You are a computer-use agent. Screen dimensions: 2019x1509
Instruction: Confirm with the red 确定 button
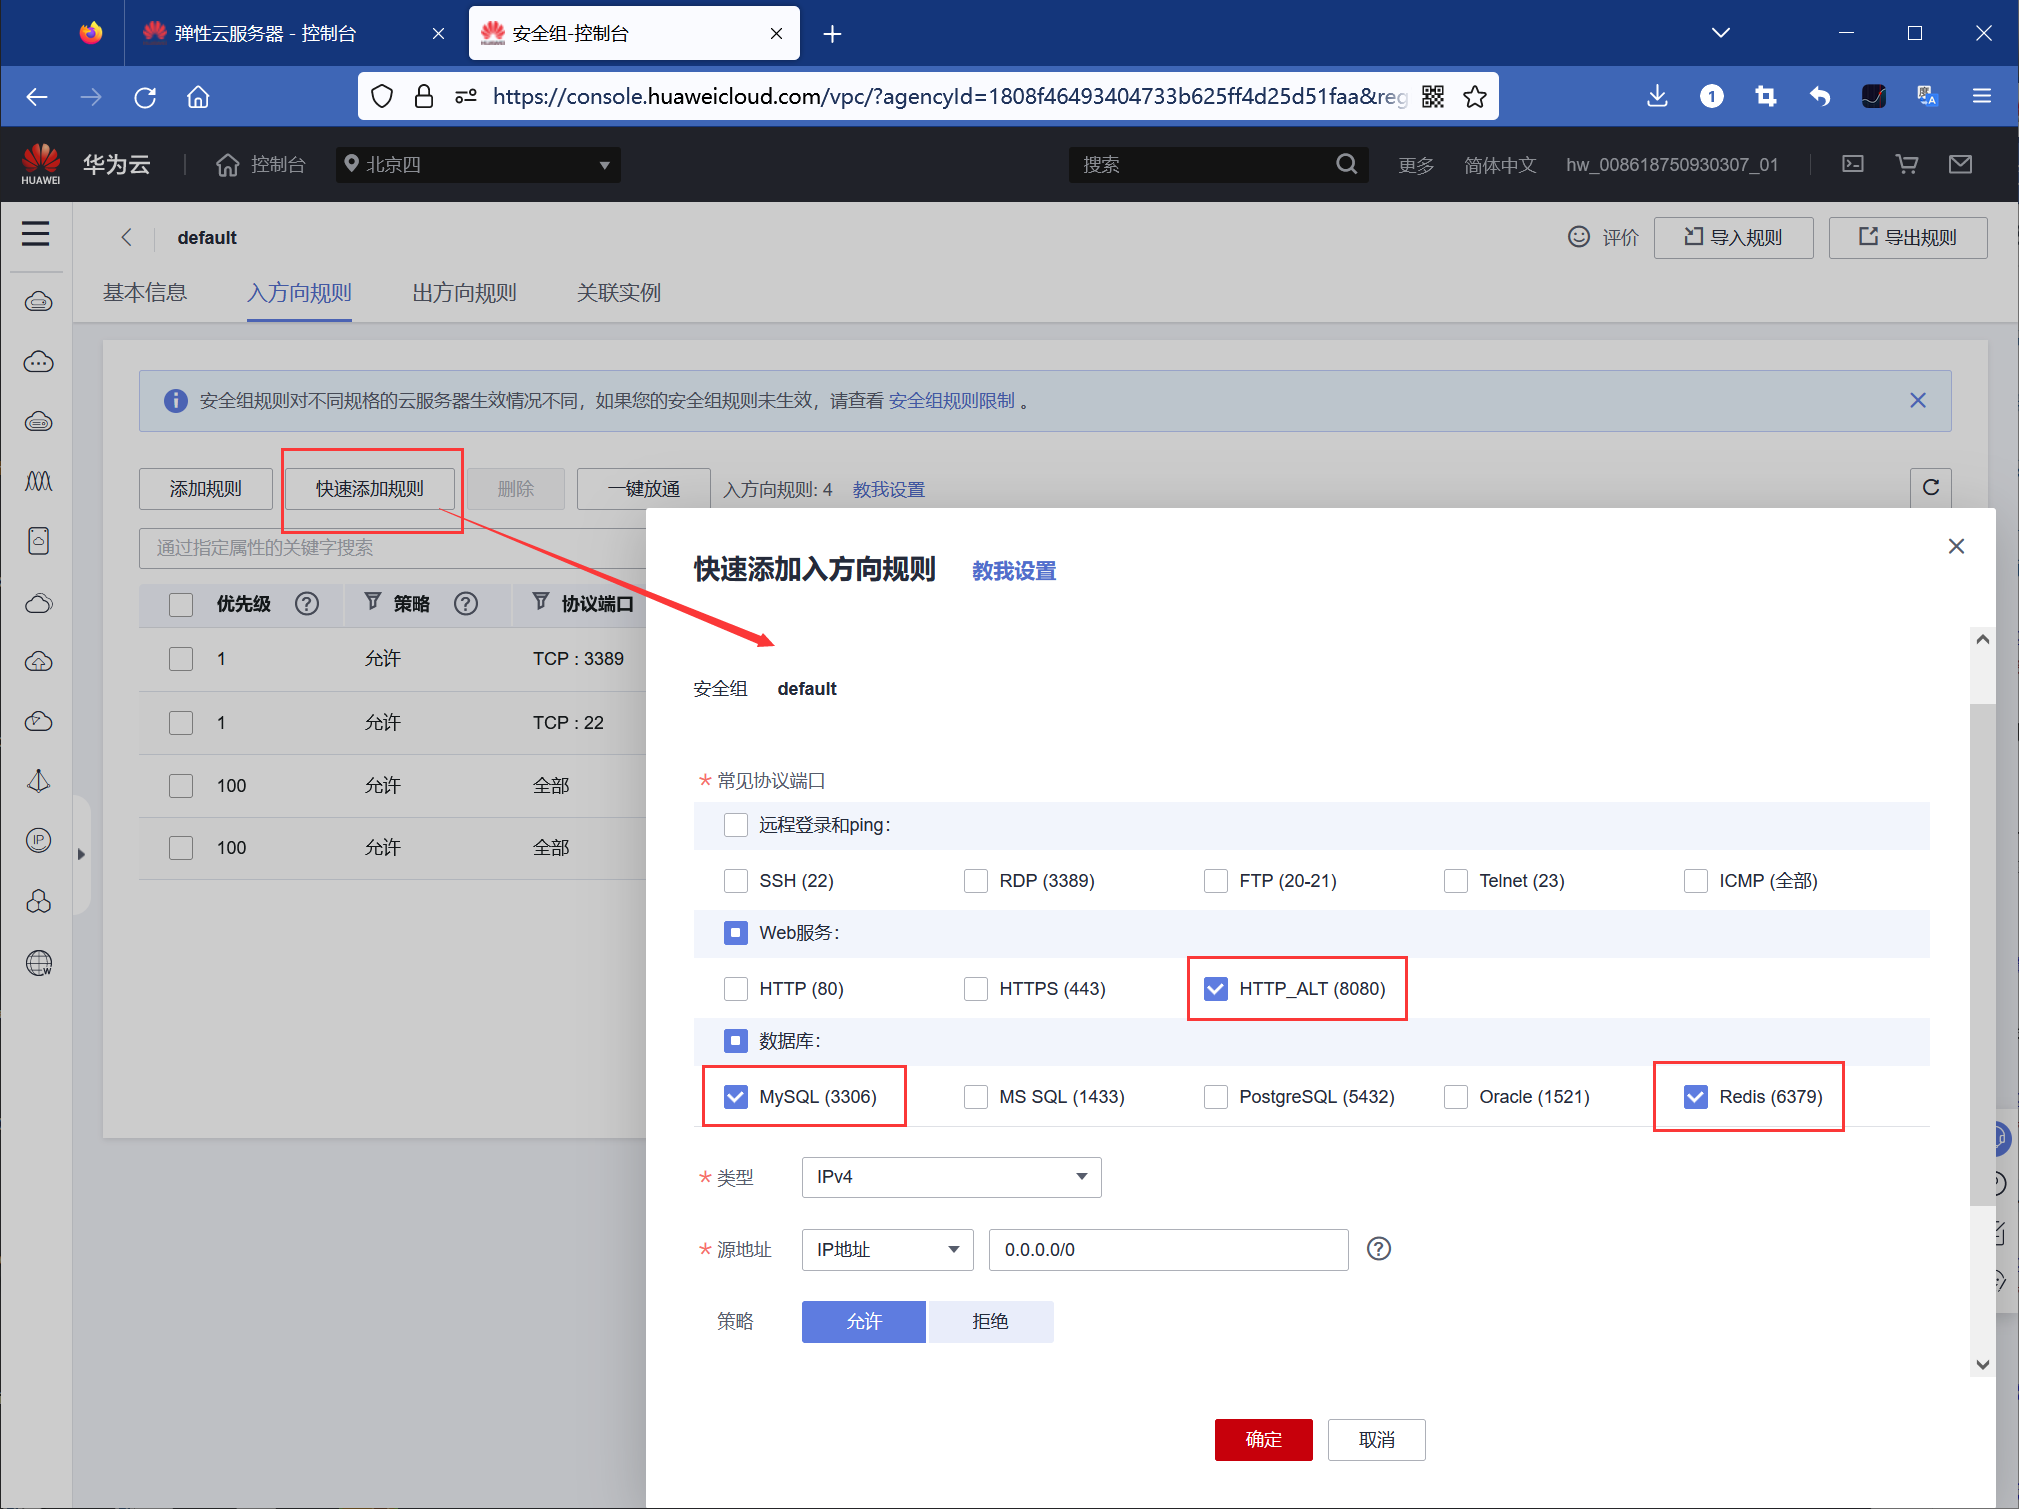(x=1263, y=1440)
